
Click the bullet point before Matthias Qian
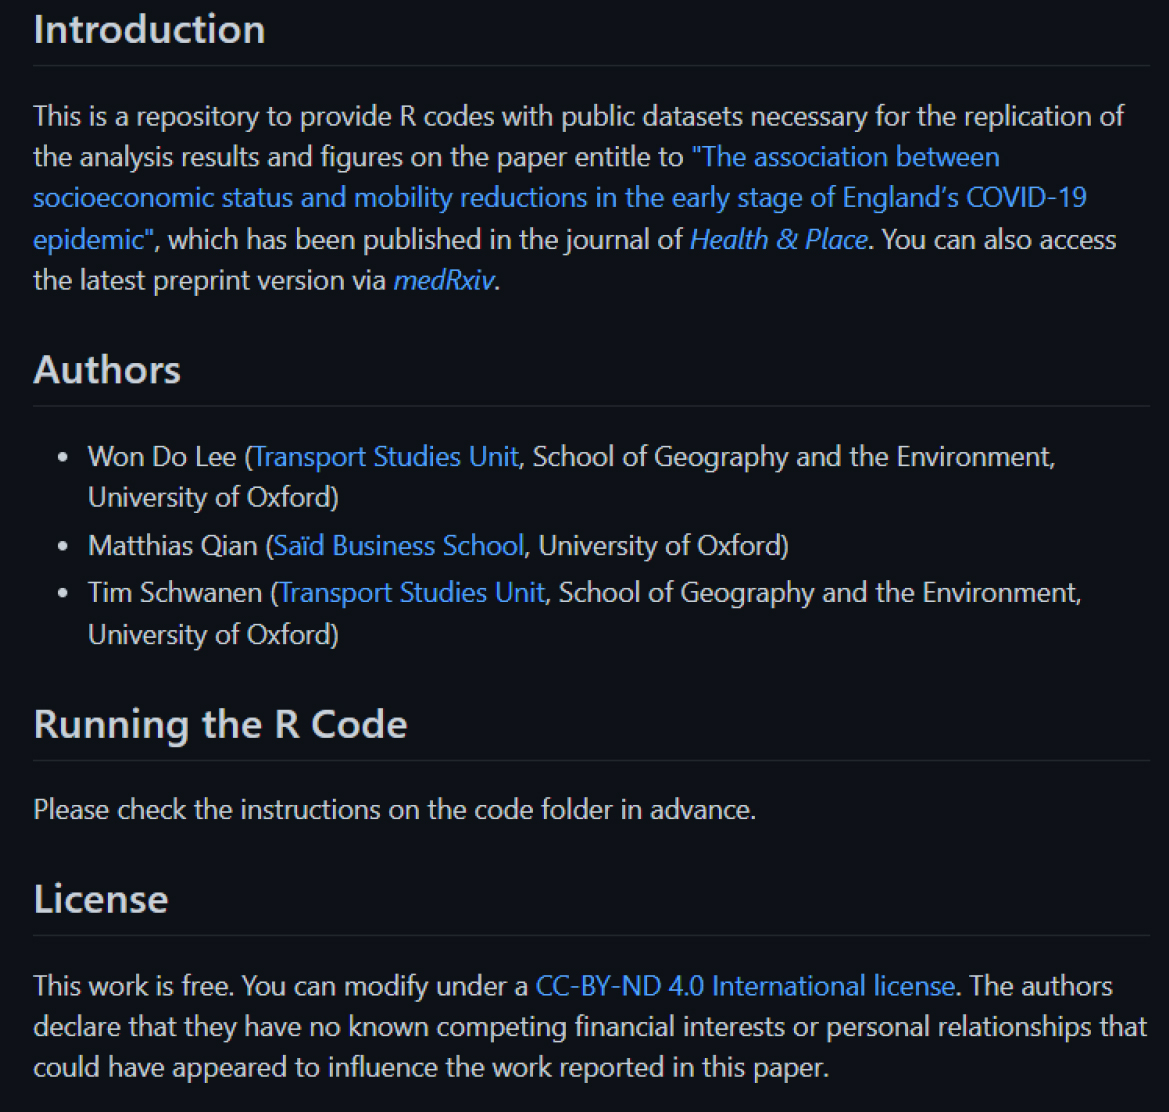pos(63,547)
